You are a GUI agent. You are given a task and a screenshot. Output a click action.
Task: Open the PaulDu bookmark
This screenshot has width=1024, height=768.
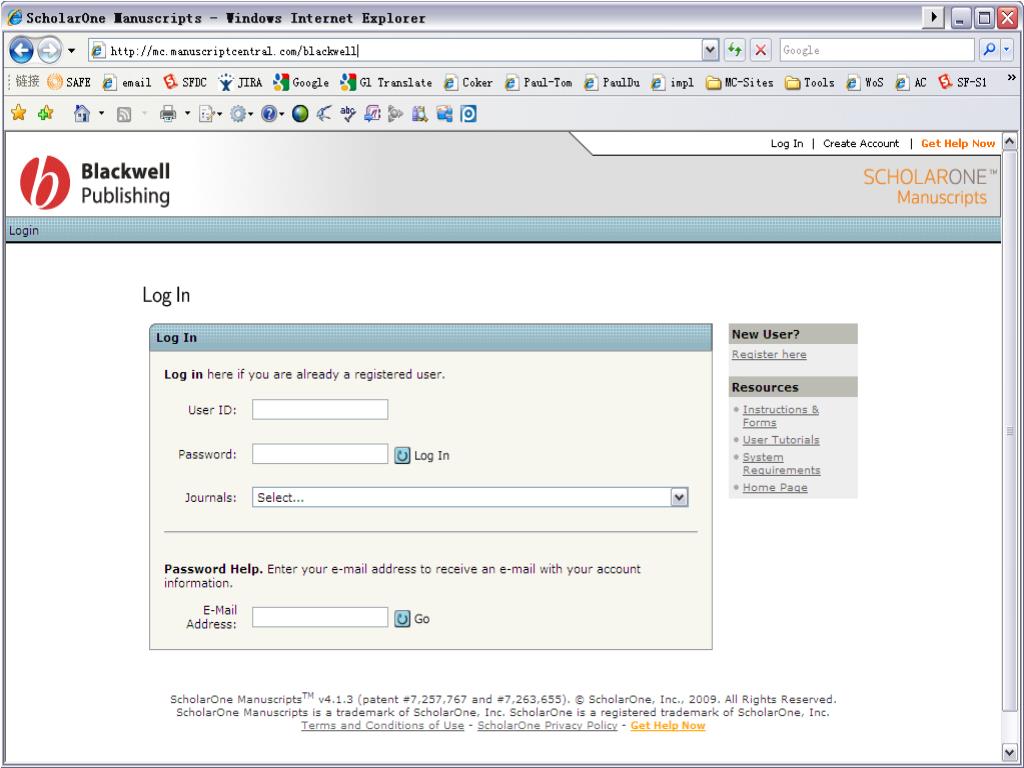pos(612,82)
